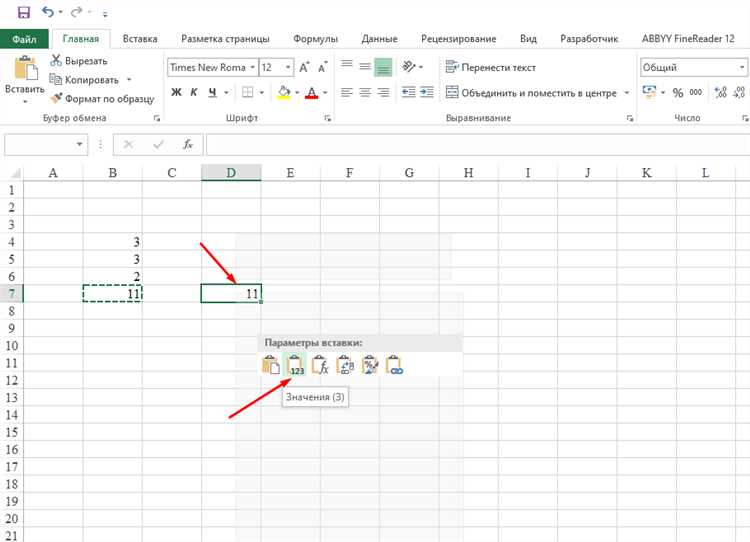Click the Save icon in quick access toolbar

tap(23, 12)
